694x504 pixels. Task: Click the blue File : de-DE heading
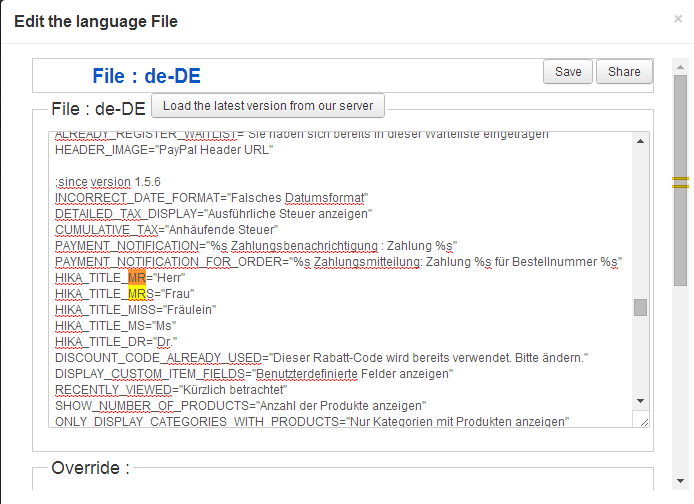pos(153,75)
